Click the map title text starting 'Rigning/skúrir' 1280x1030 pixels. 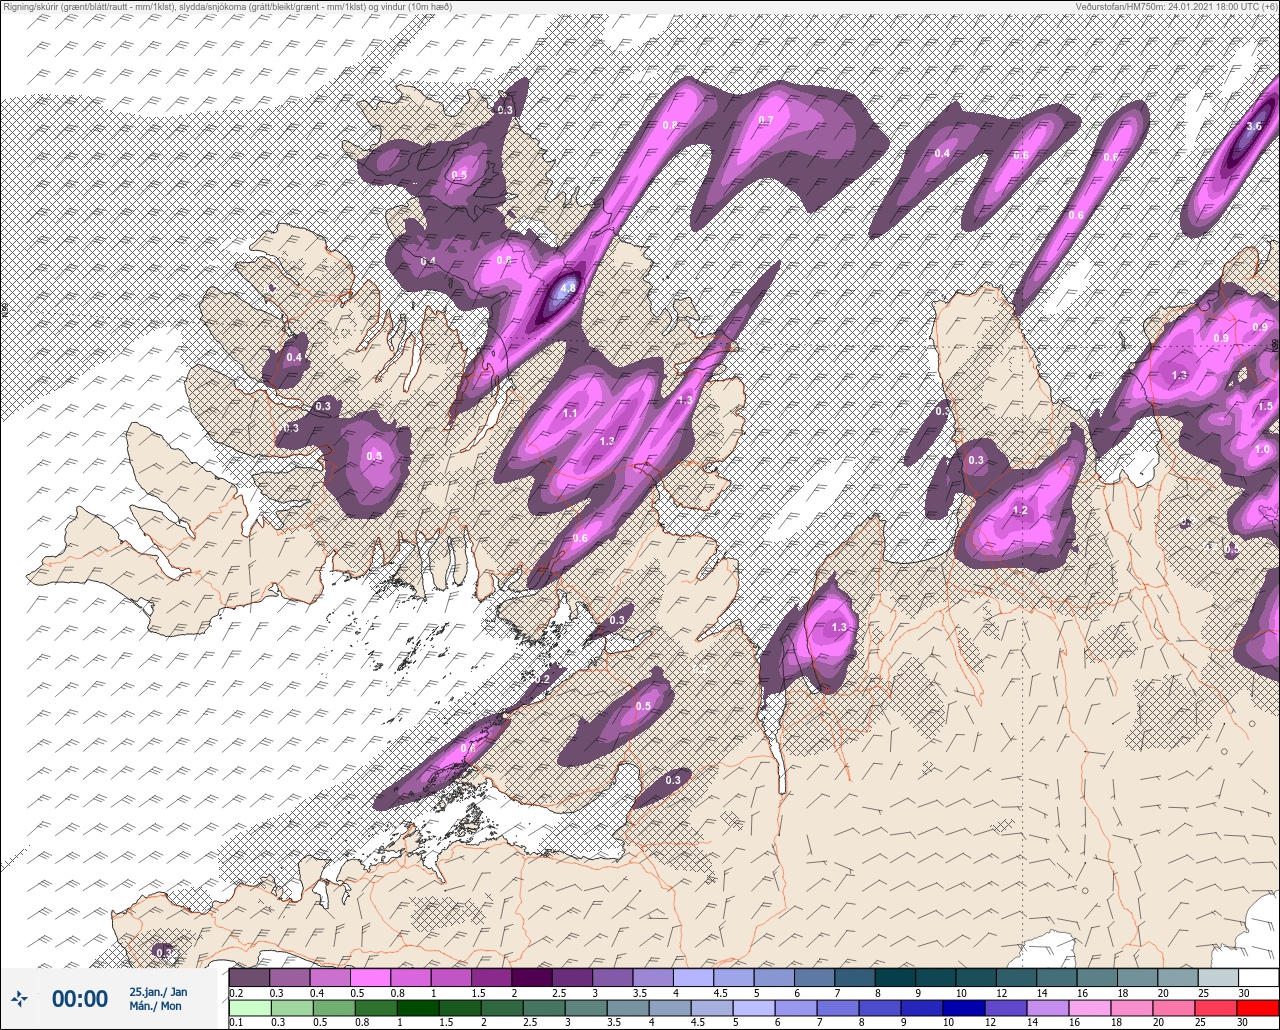click(x=226, y=6)
